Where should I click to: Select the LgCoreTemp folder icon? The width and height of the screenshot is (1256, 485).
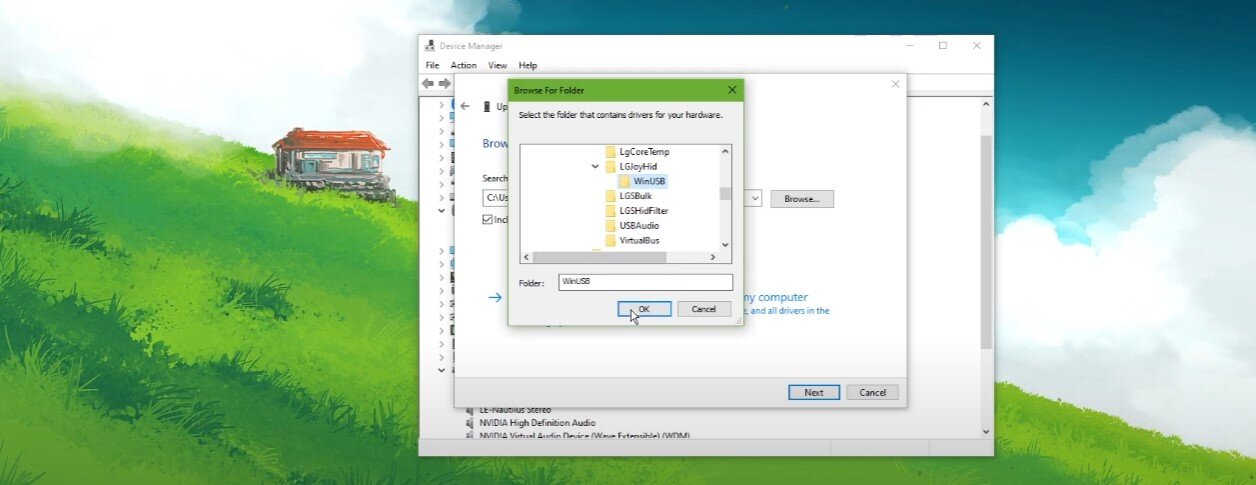tap(610, 152)
